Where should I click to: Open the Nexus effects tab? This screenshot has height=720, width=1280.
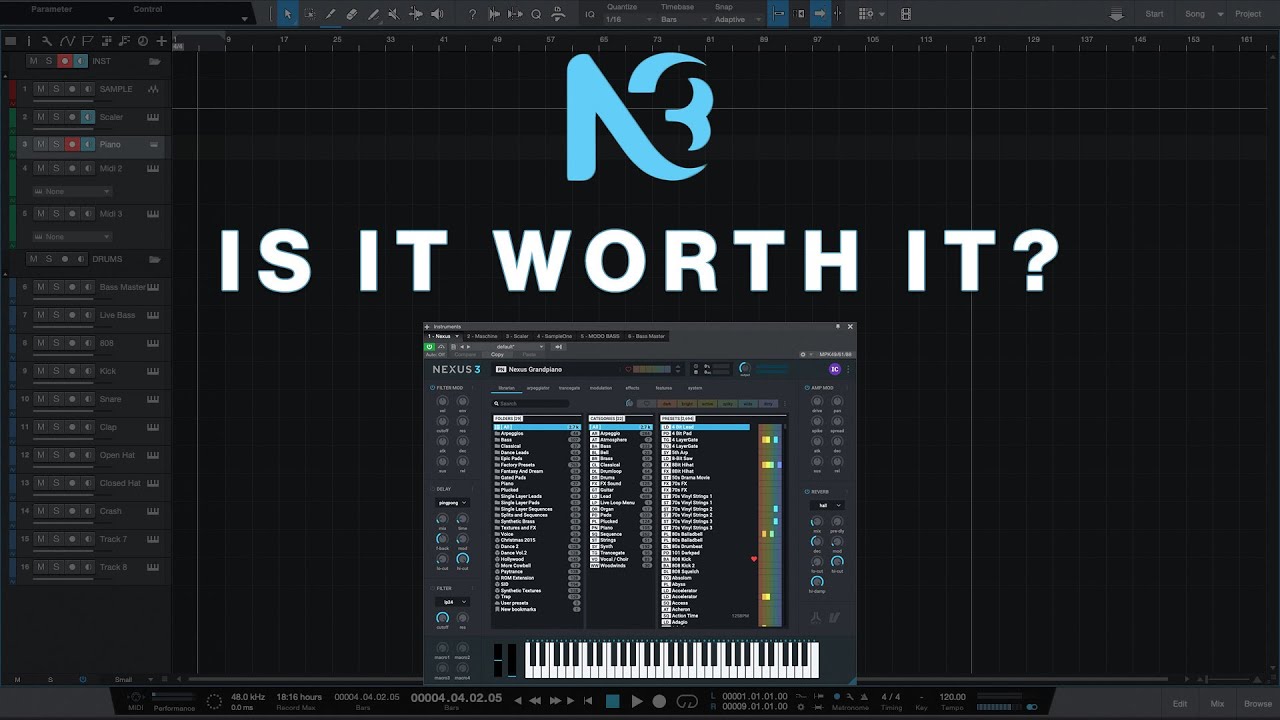(x=633, y=387)
